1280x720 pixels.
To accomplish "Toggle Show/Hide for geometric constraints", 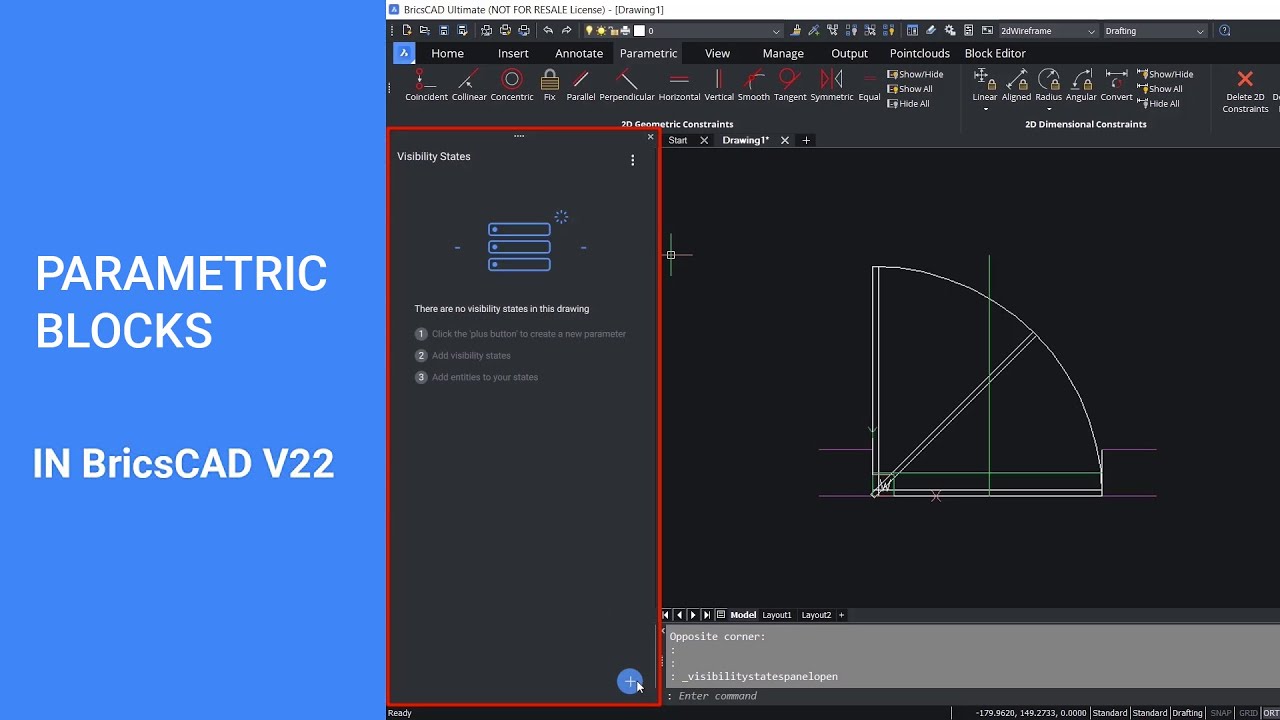I will [x=915, y=74].
